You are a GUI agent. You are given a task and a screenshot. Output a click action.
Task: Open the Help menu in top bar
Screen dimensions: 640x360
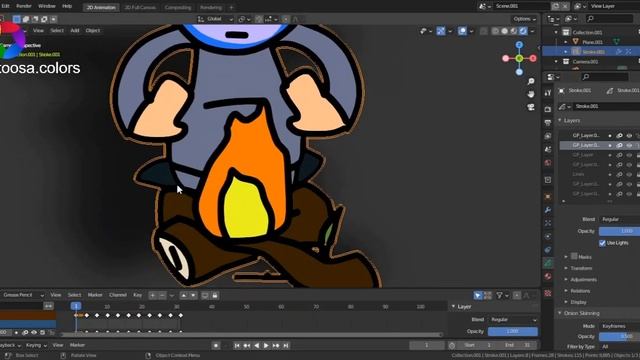[x=67, y=6]
